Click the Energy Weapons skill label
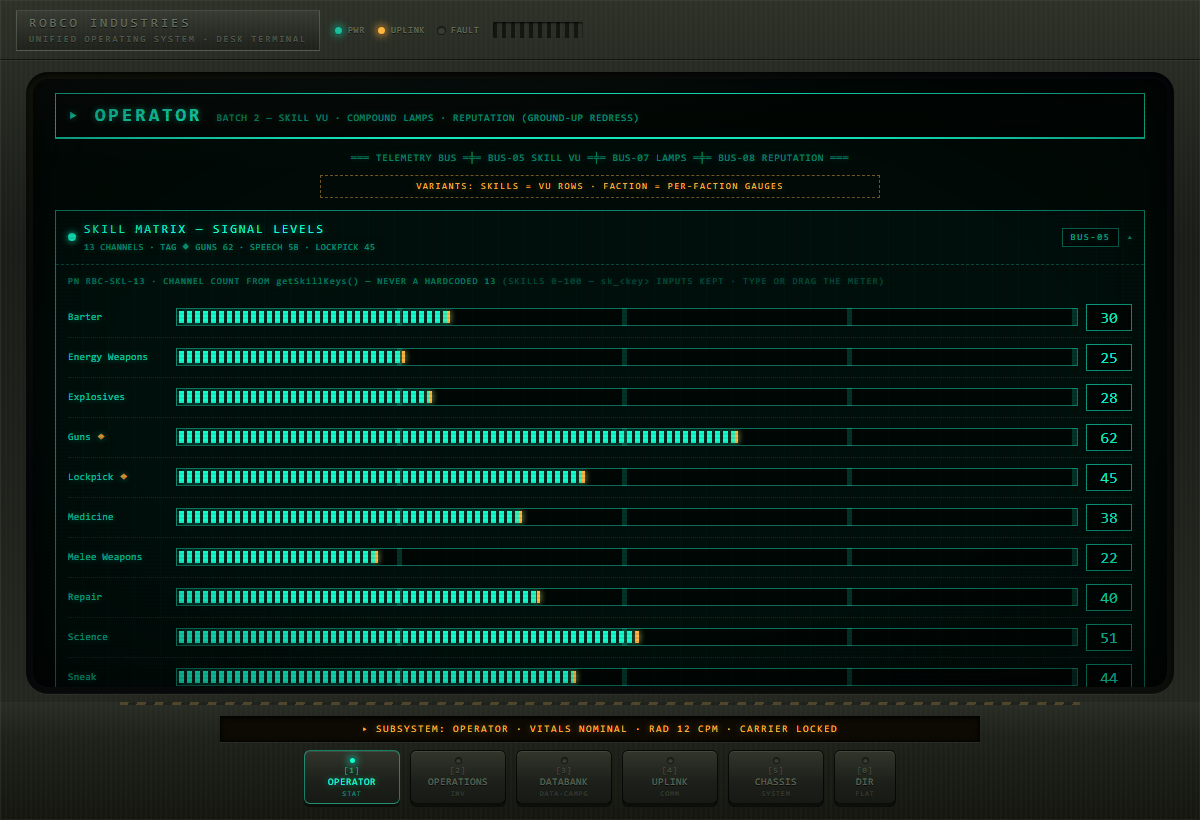This screenshot has width=1200, height=820. (x=108, y=357)
